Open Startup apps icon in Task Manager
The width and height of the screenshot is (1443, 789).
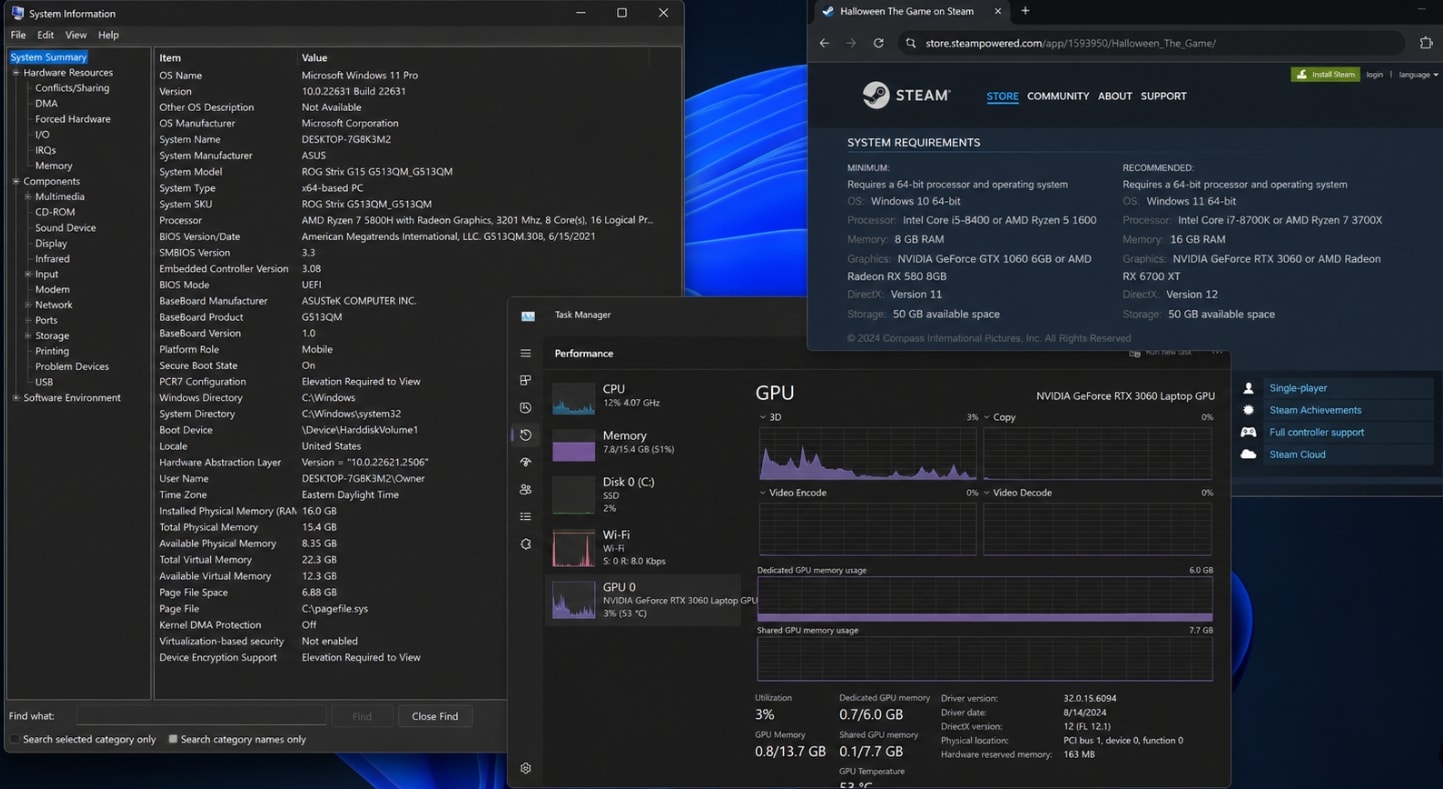coord(525,462)
